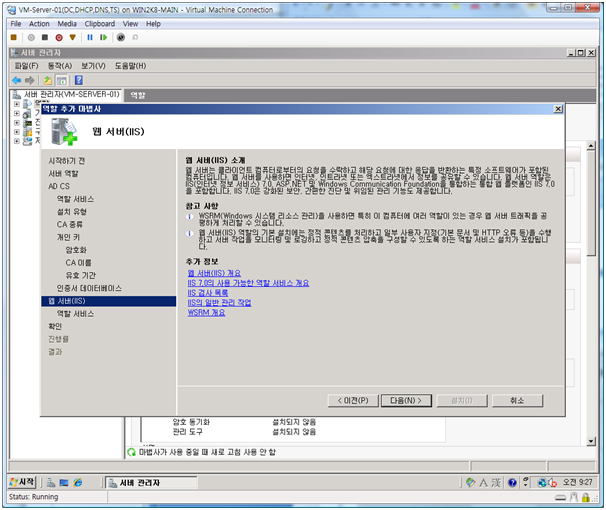The image size is (606, 510).
Task: Open the IIS 검사 목록 link
Action: (x=208, y=293)
